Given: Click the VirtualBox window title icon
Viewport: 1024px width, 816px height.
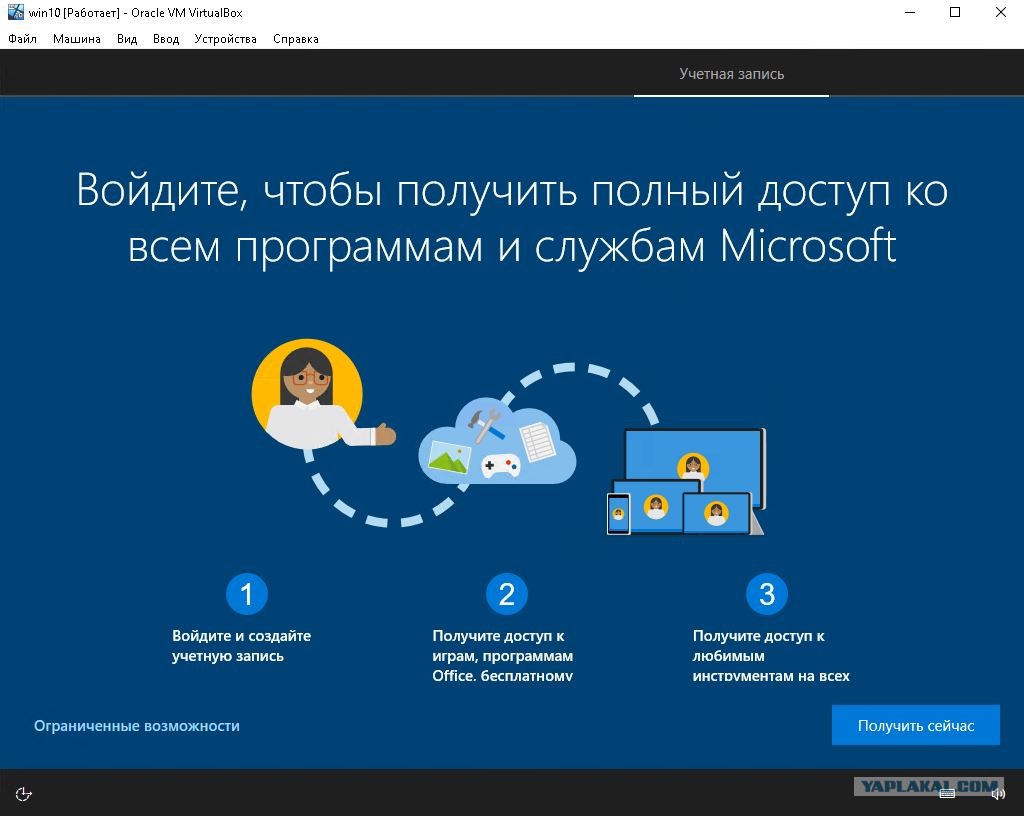Looking at the screenshot, I should pyautogui.click(x=16, y=12).
